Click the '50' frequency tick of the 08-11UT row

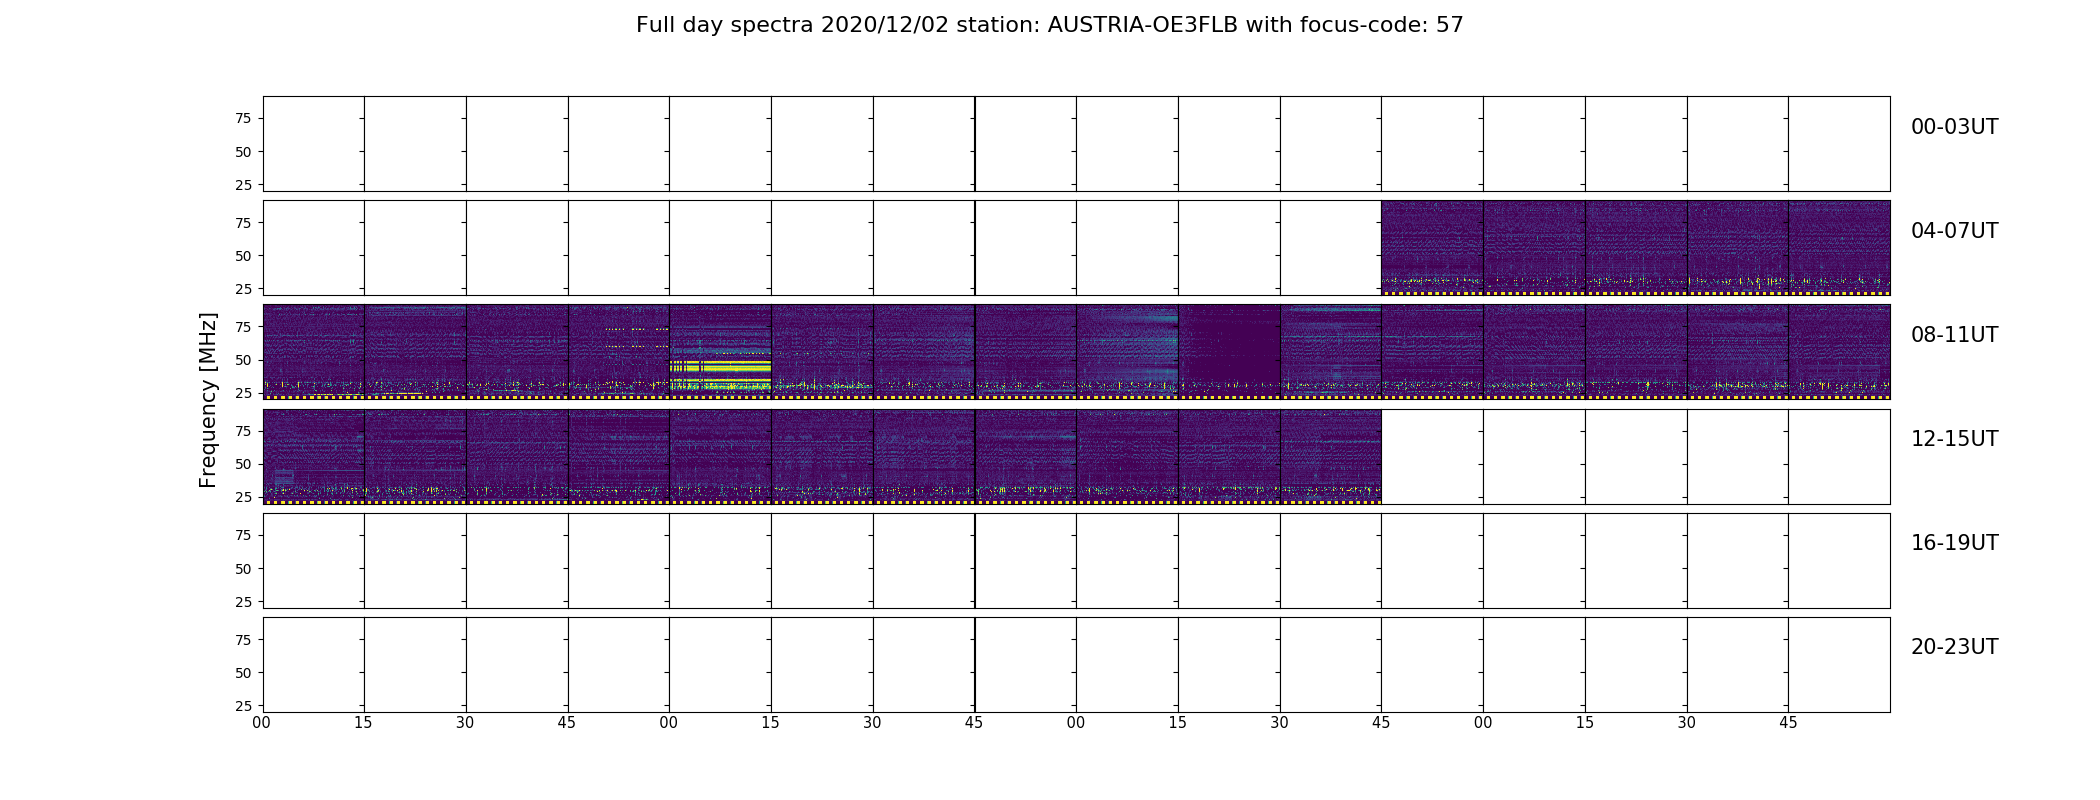point(243,360)
